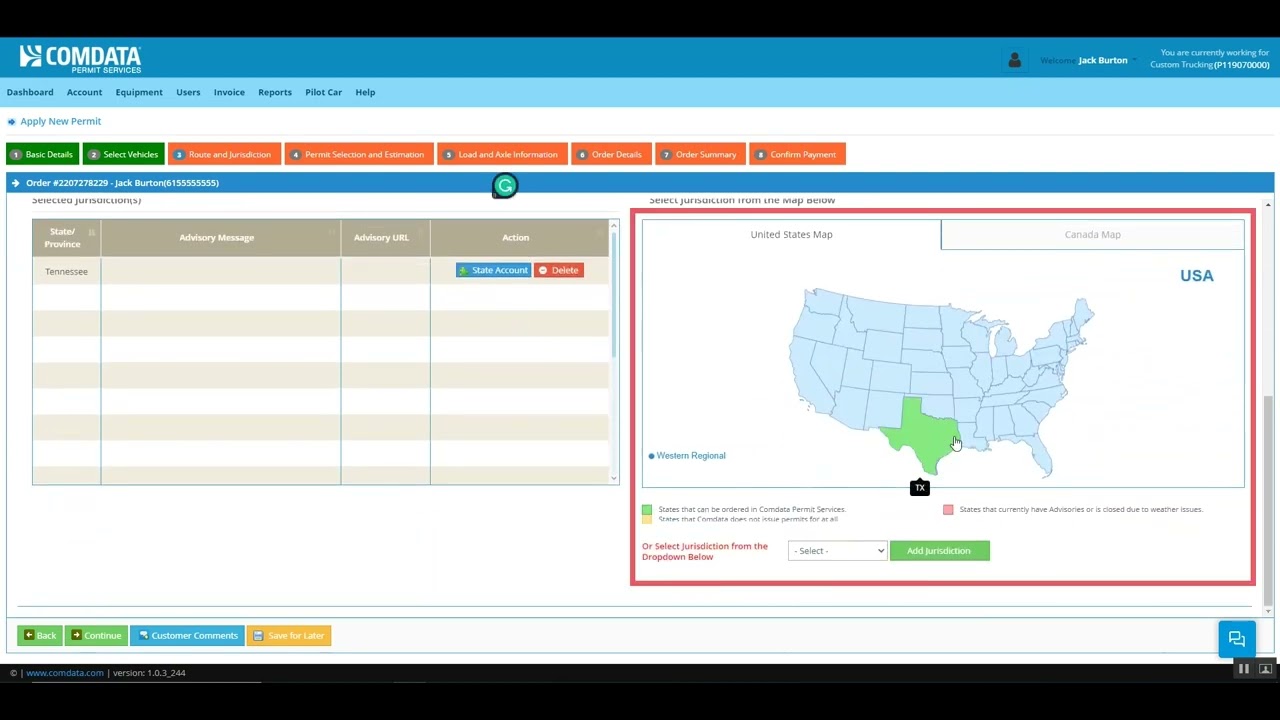Screen dimensions: 1280x720
Task: Delete the Tennessee jurisdiction
Action: click(x=558, y=271)
